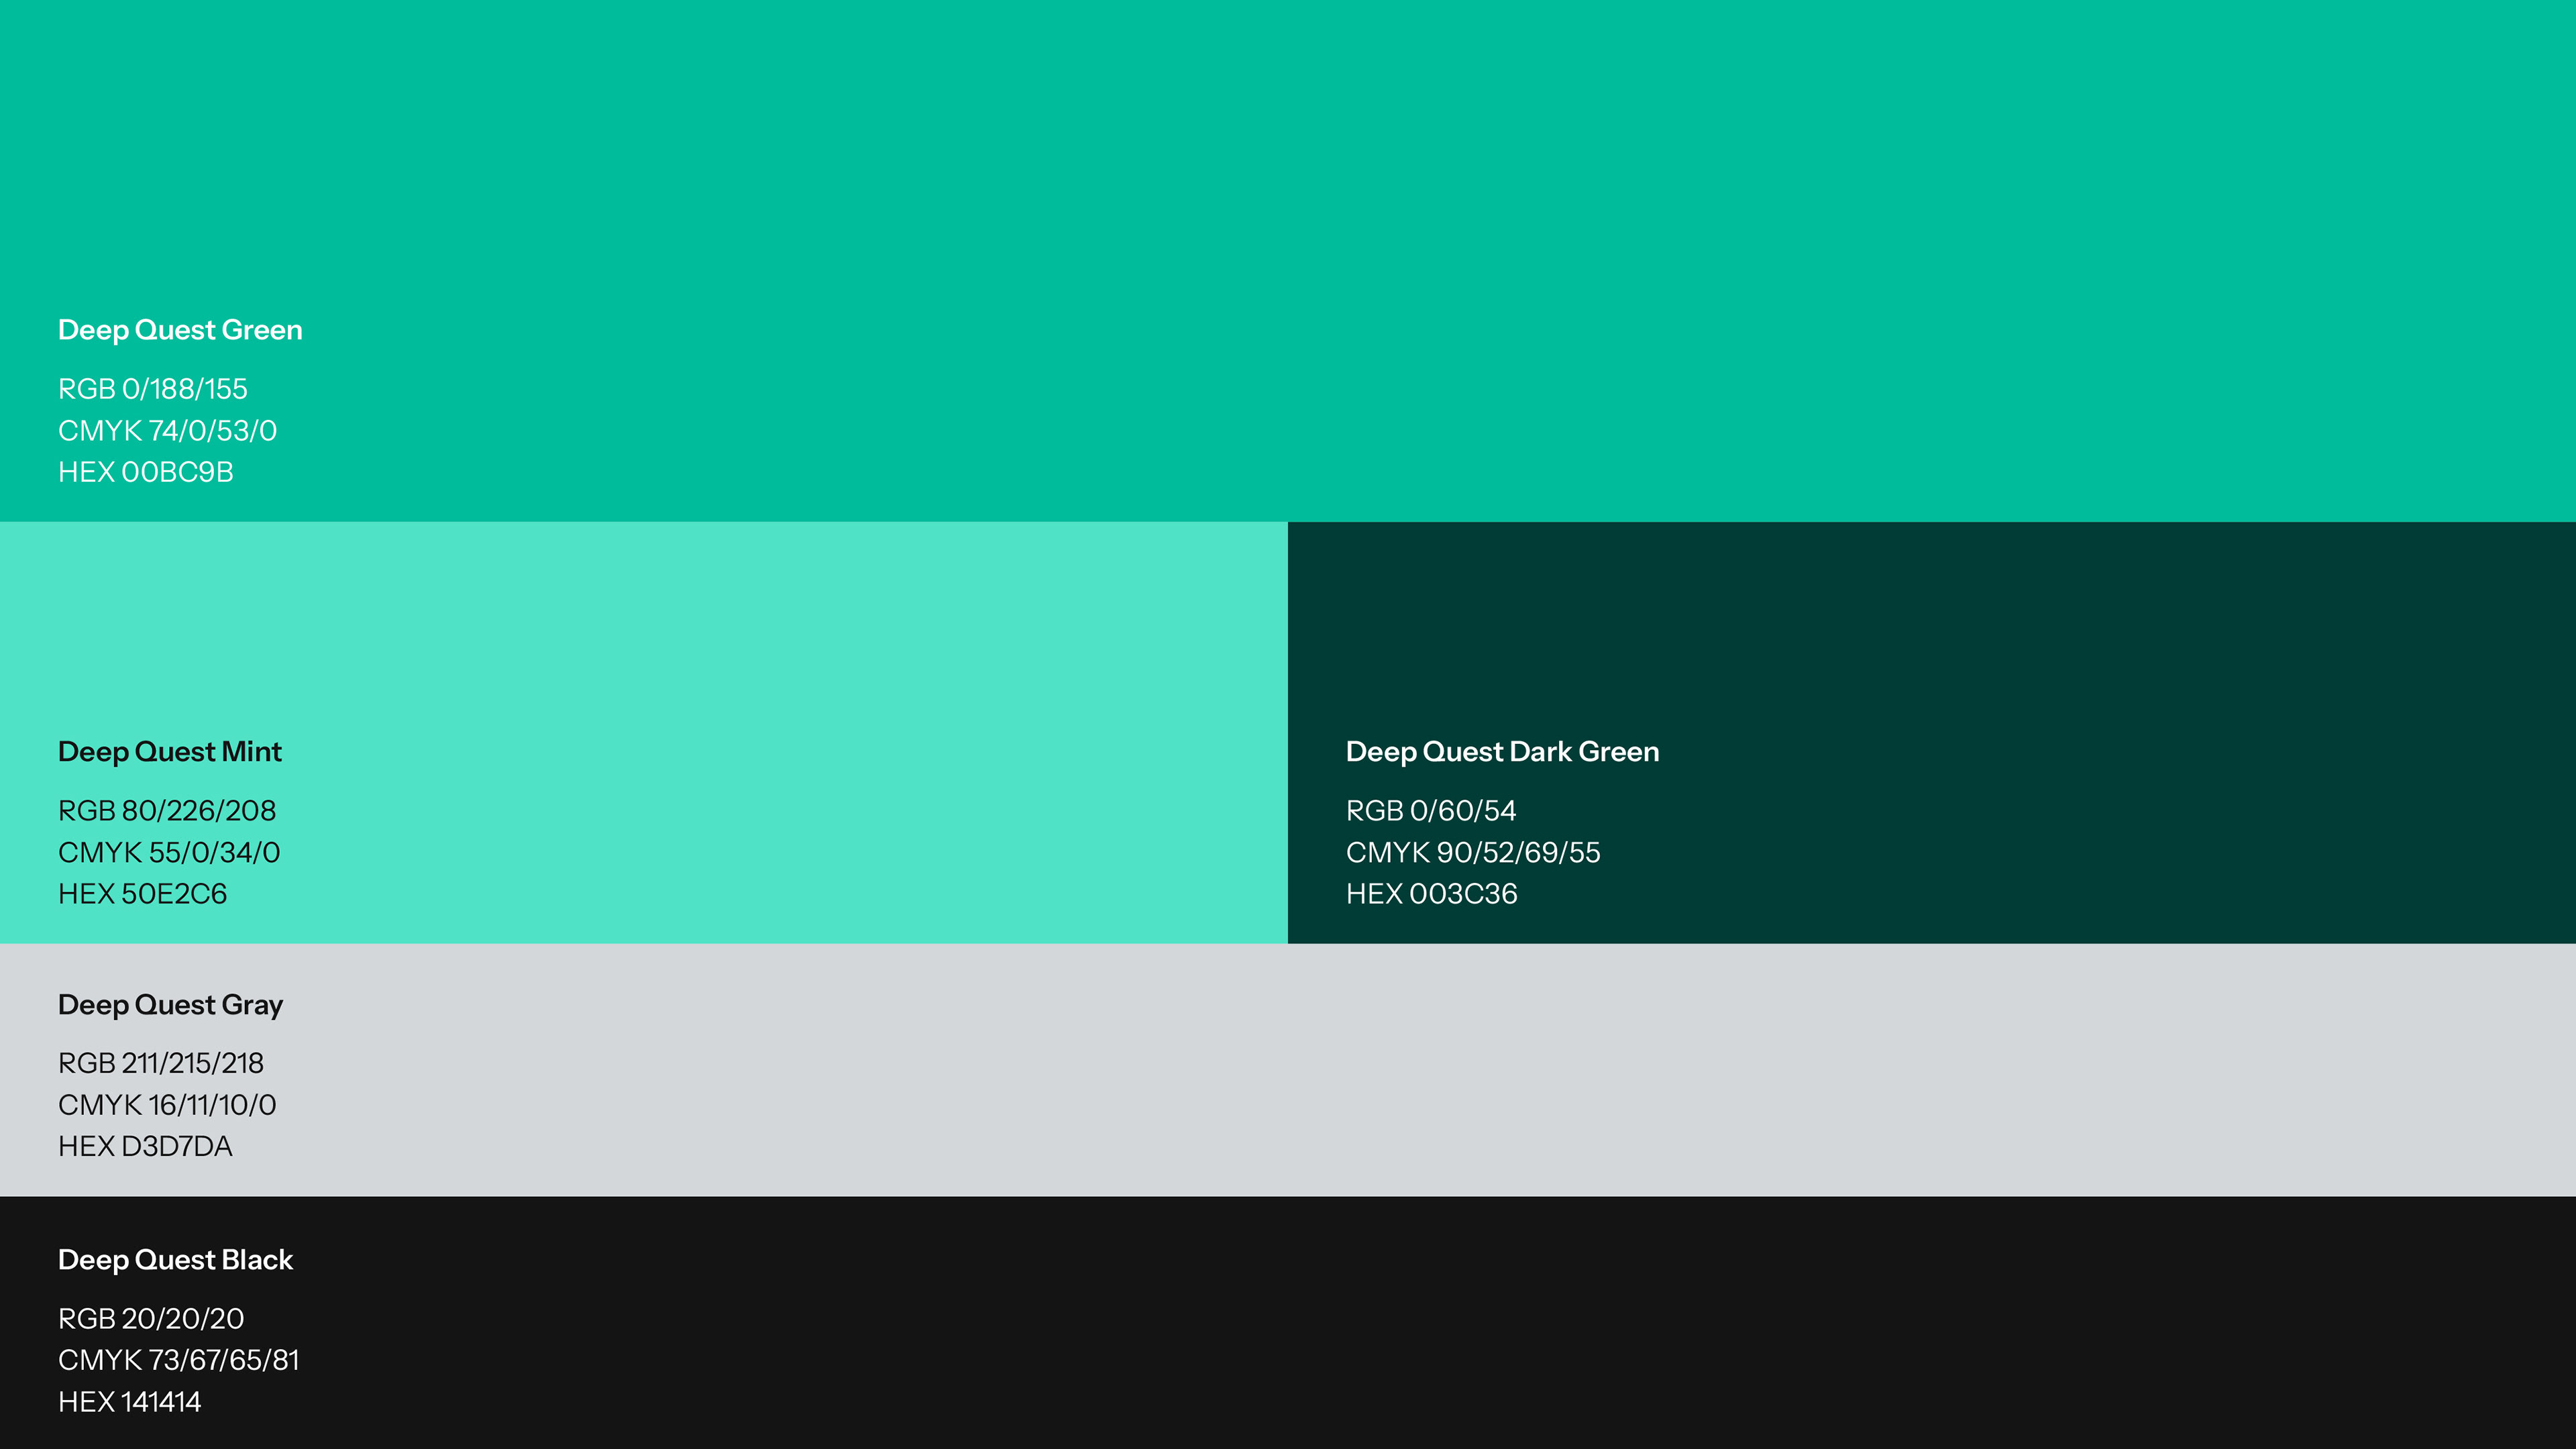The height and width of the screenshot is (1449, 2576).
Task: Click the HEX 00BC9B text
Action: click(146, 472)
